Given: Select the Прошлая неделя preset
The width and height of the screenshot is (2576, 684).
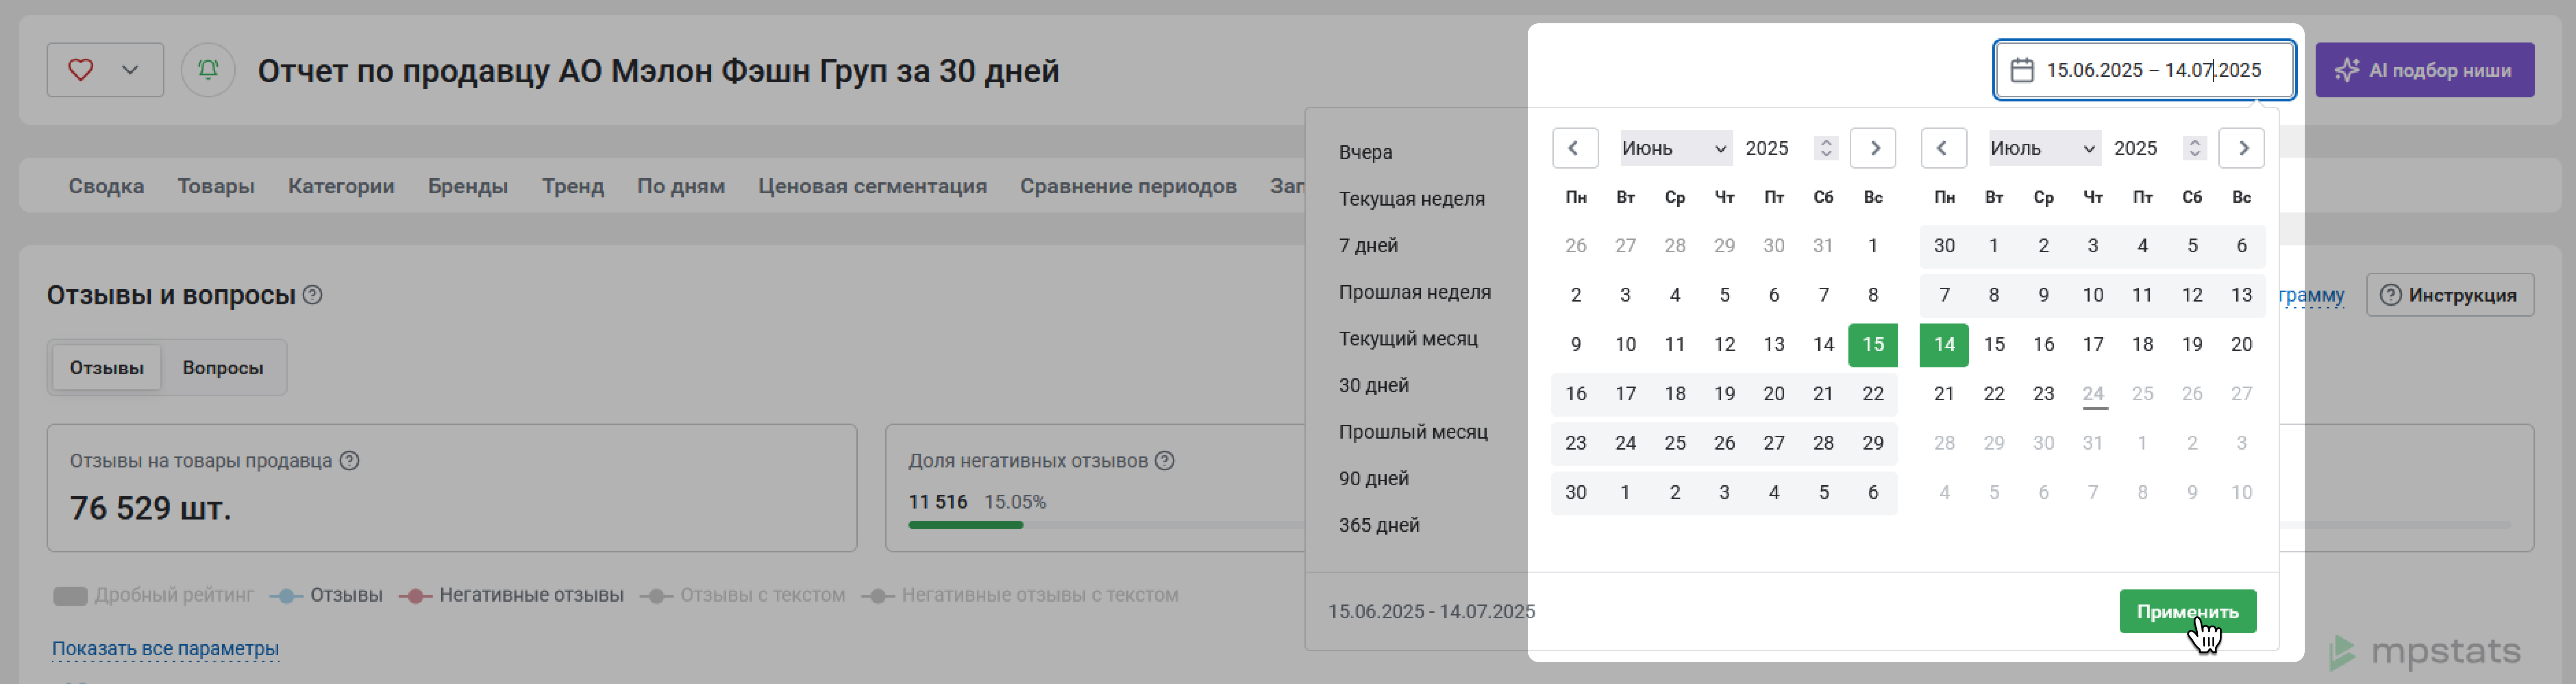Looking at the screenshot, I should 1414,292.
